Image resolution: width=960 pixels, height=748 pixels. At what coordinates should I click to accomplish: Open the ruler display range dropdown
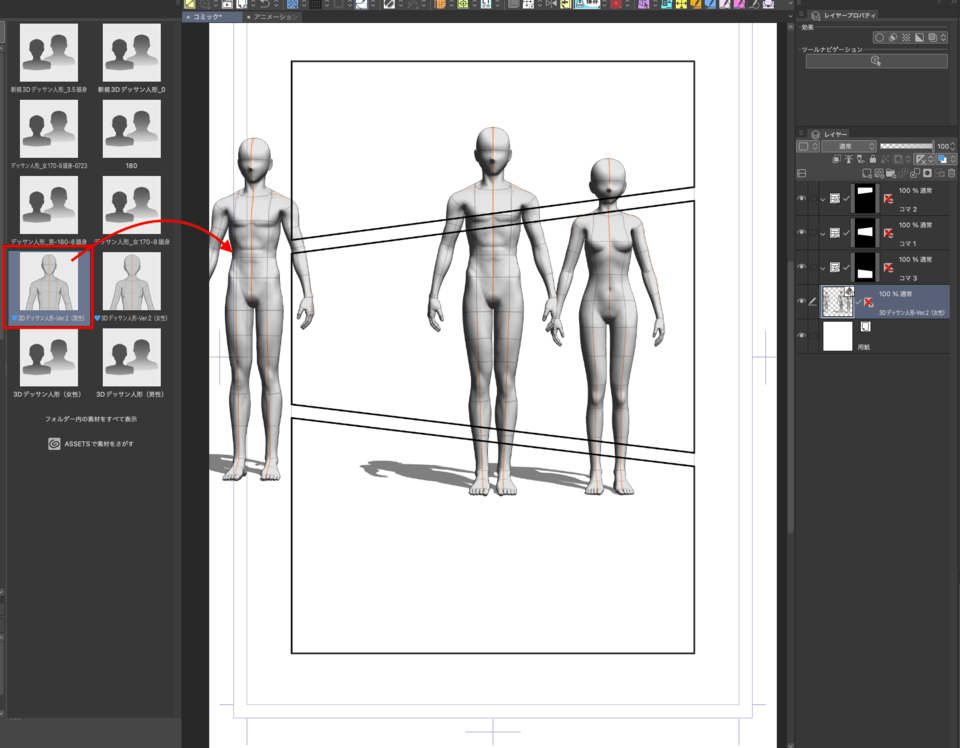pyautogui.click(x=924, y=159)
